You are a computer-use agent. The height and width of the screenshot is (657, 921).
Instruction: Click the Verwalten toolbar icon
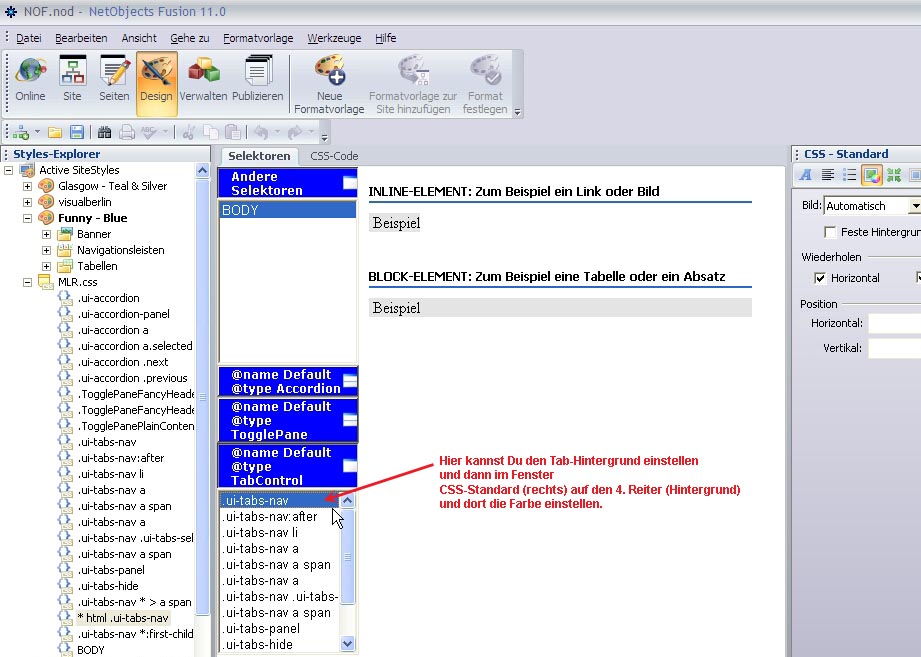(203, 78)
